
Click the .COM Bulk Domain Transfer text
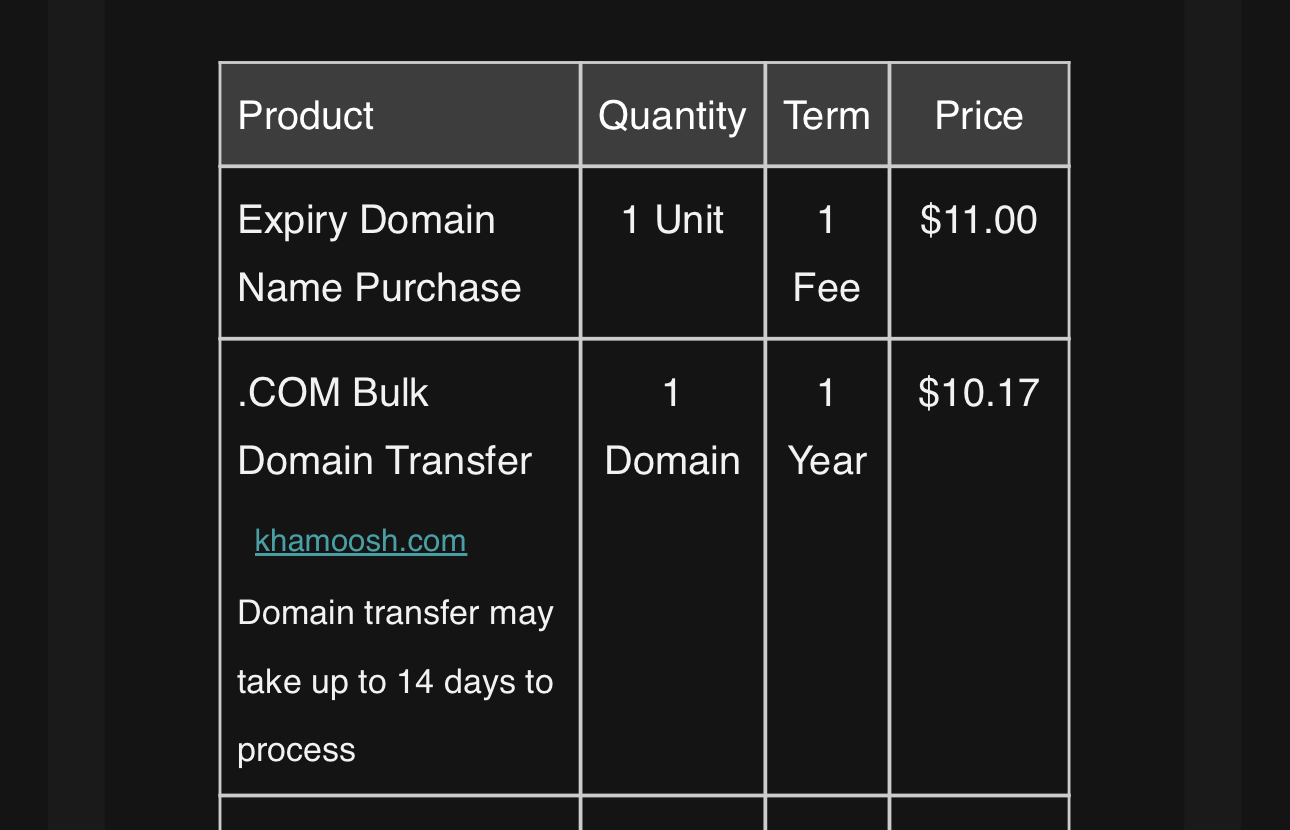(x=385, y=427)
